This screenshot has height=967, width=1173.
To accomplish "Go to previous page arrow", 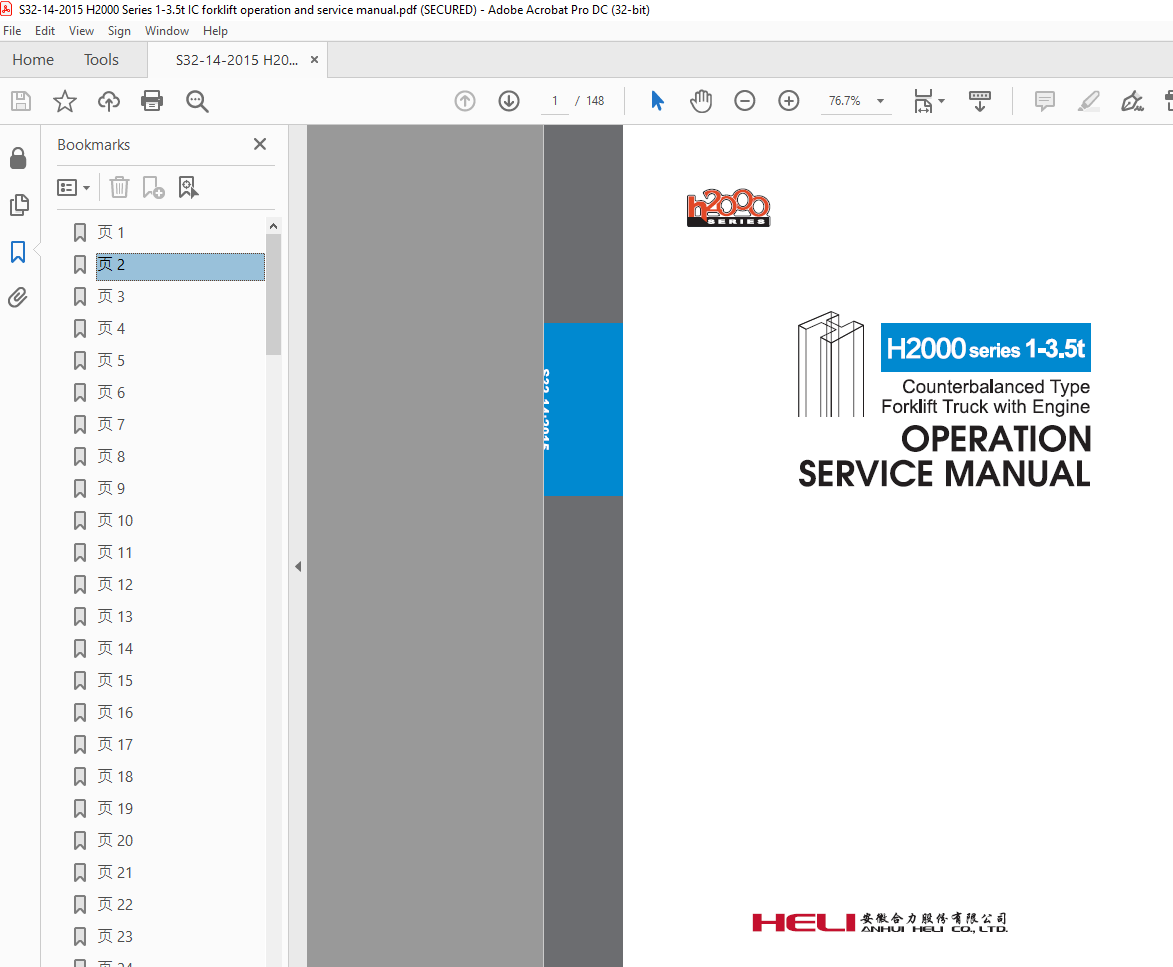I will [465, 101].
